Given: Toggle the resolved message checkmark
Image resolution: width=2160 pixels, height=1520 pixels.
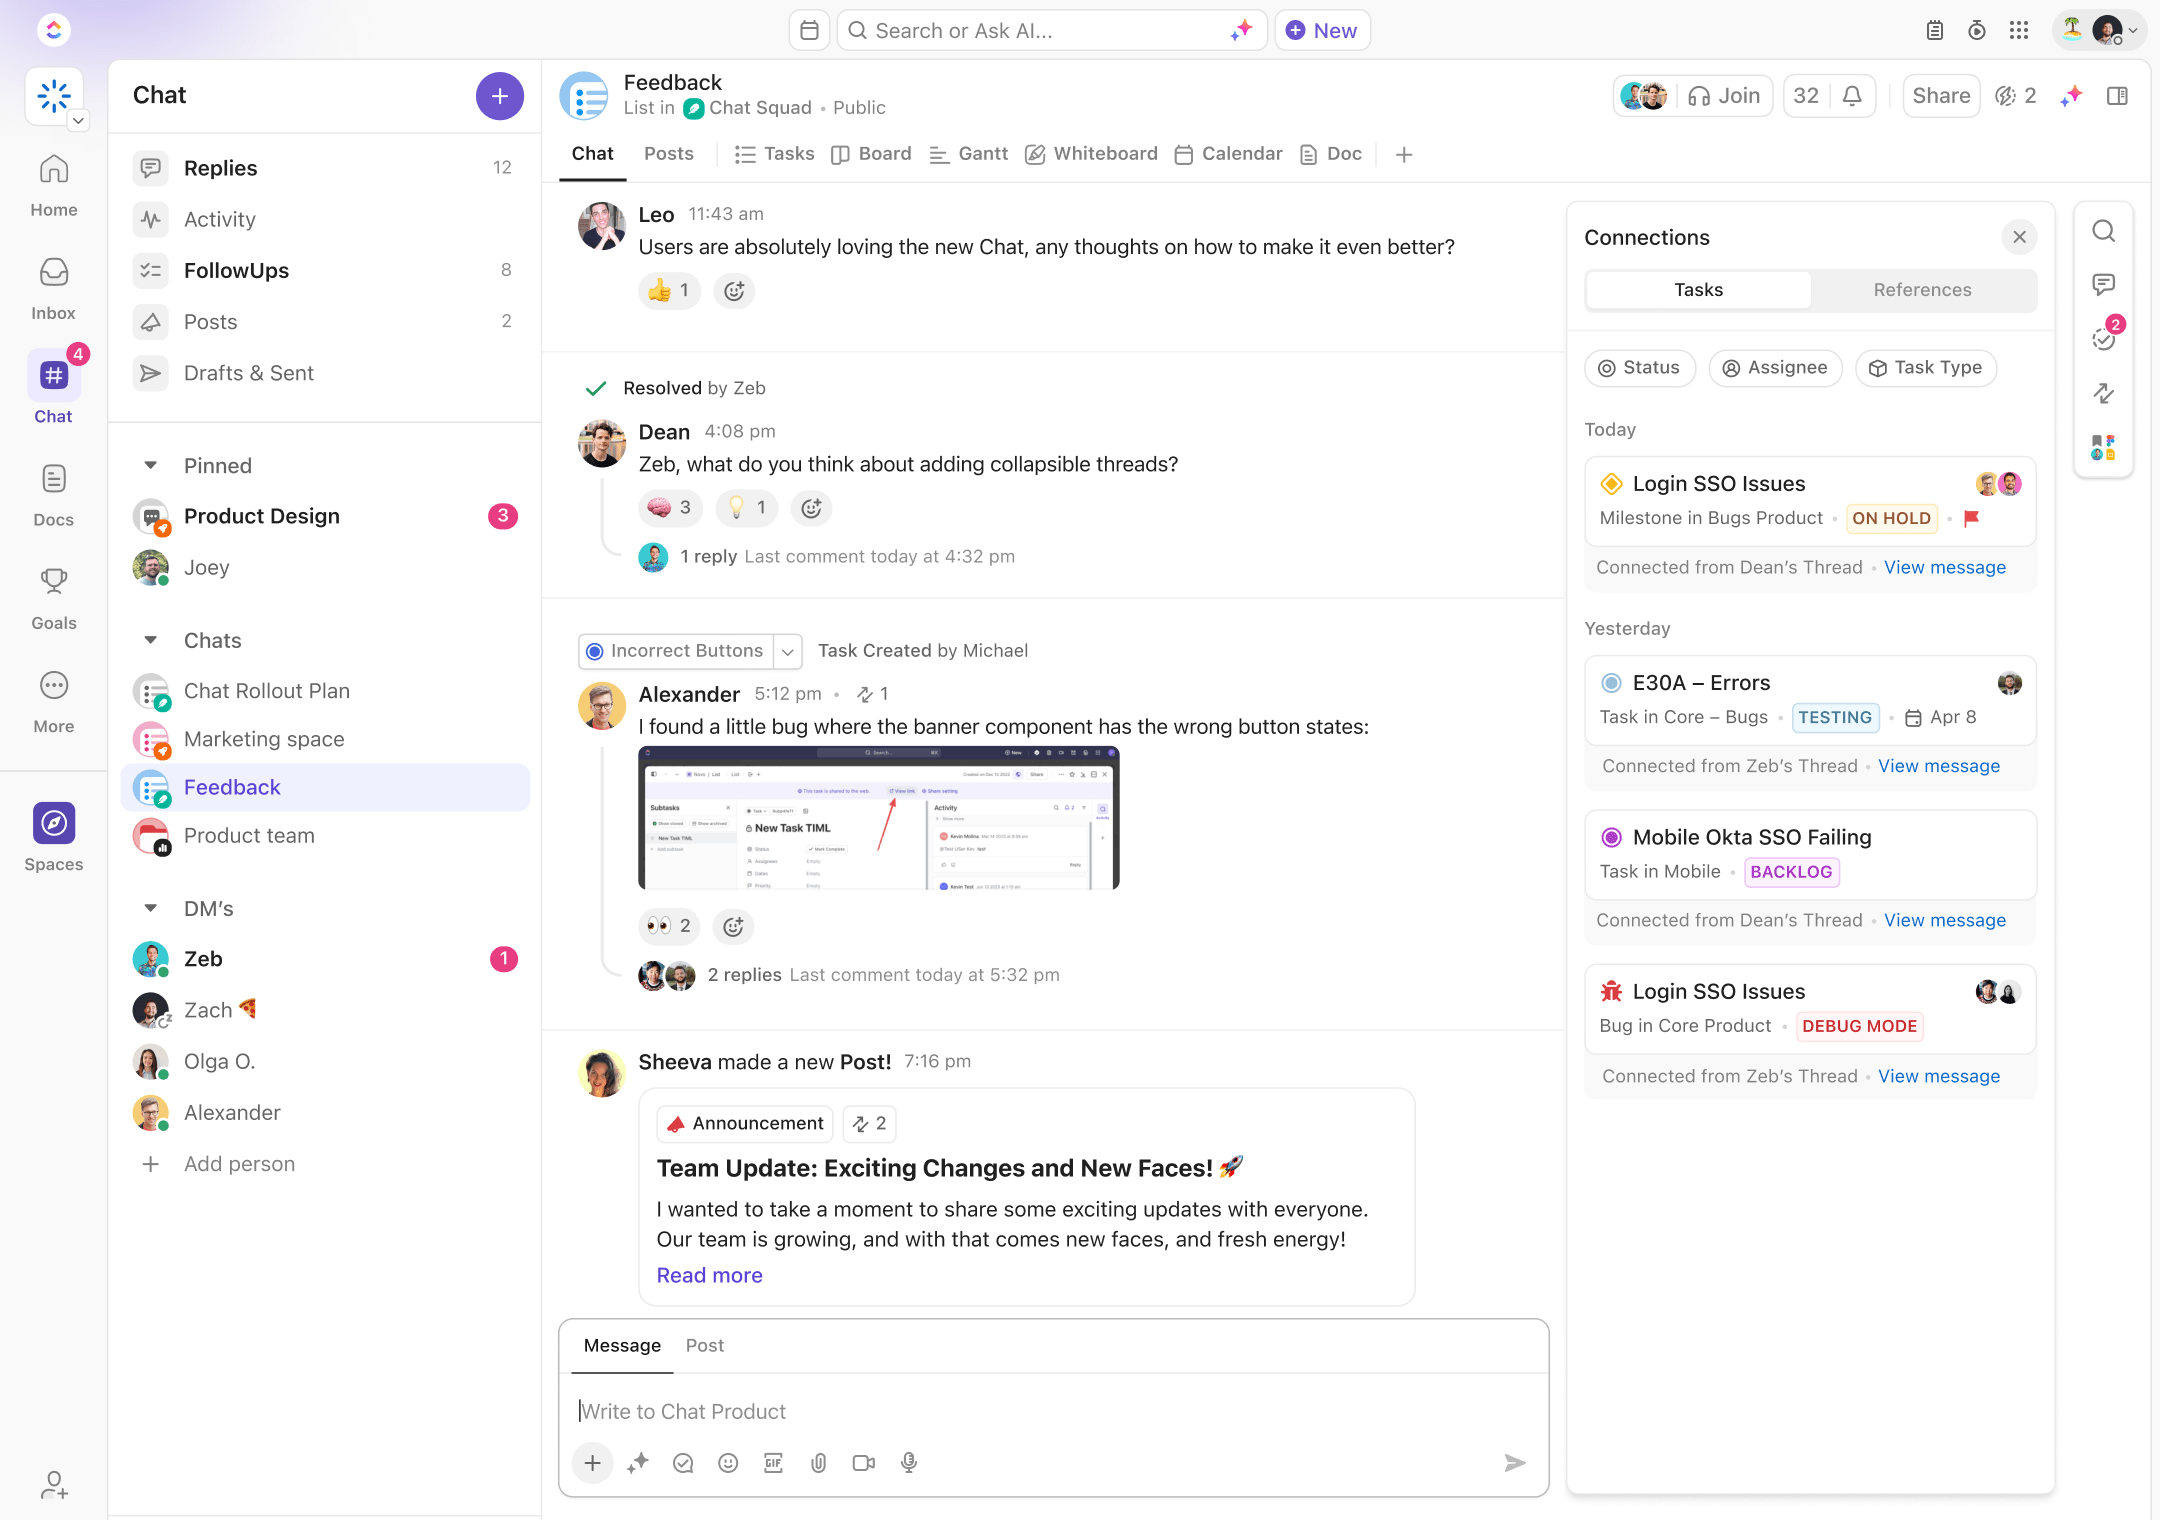Looking at the screenshot, I should 596,388.
